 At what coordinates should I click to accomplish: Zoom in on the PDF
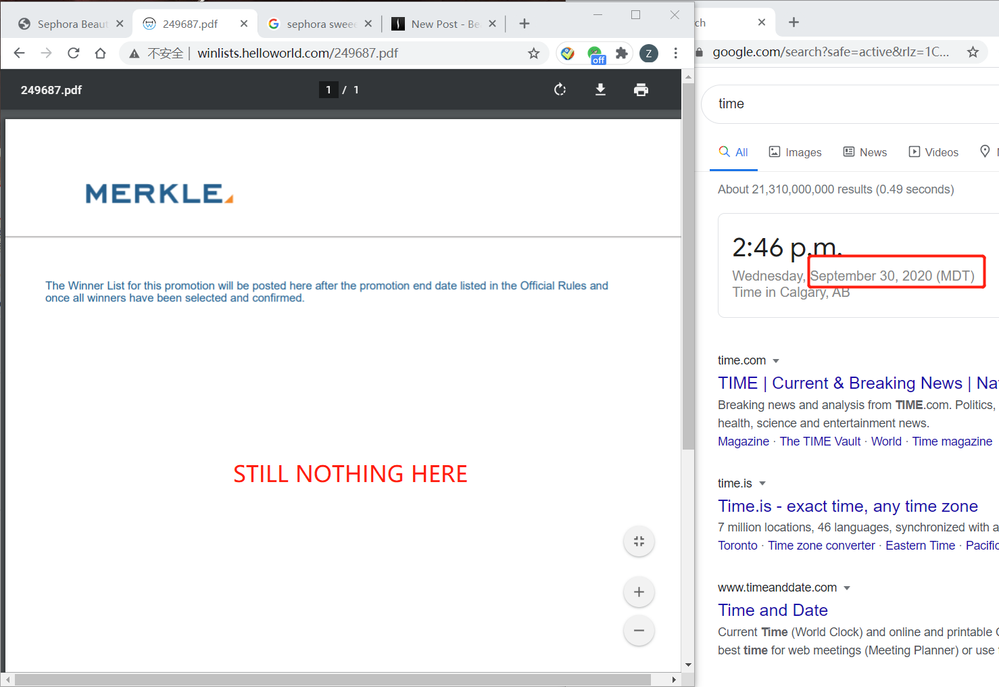[x=638, y=592]
